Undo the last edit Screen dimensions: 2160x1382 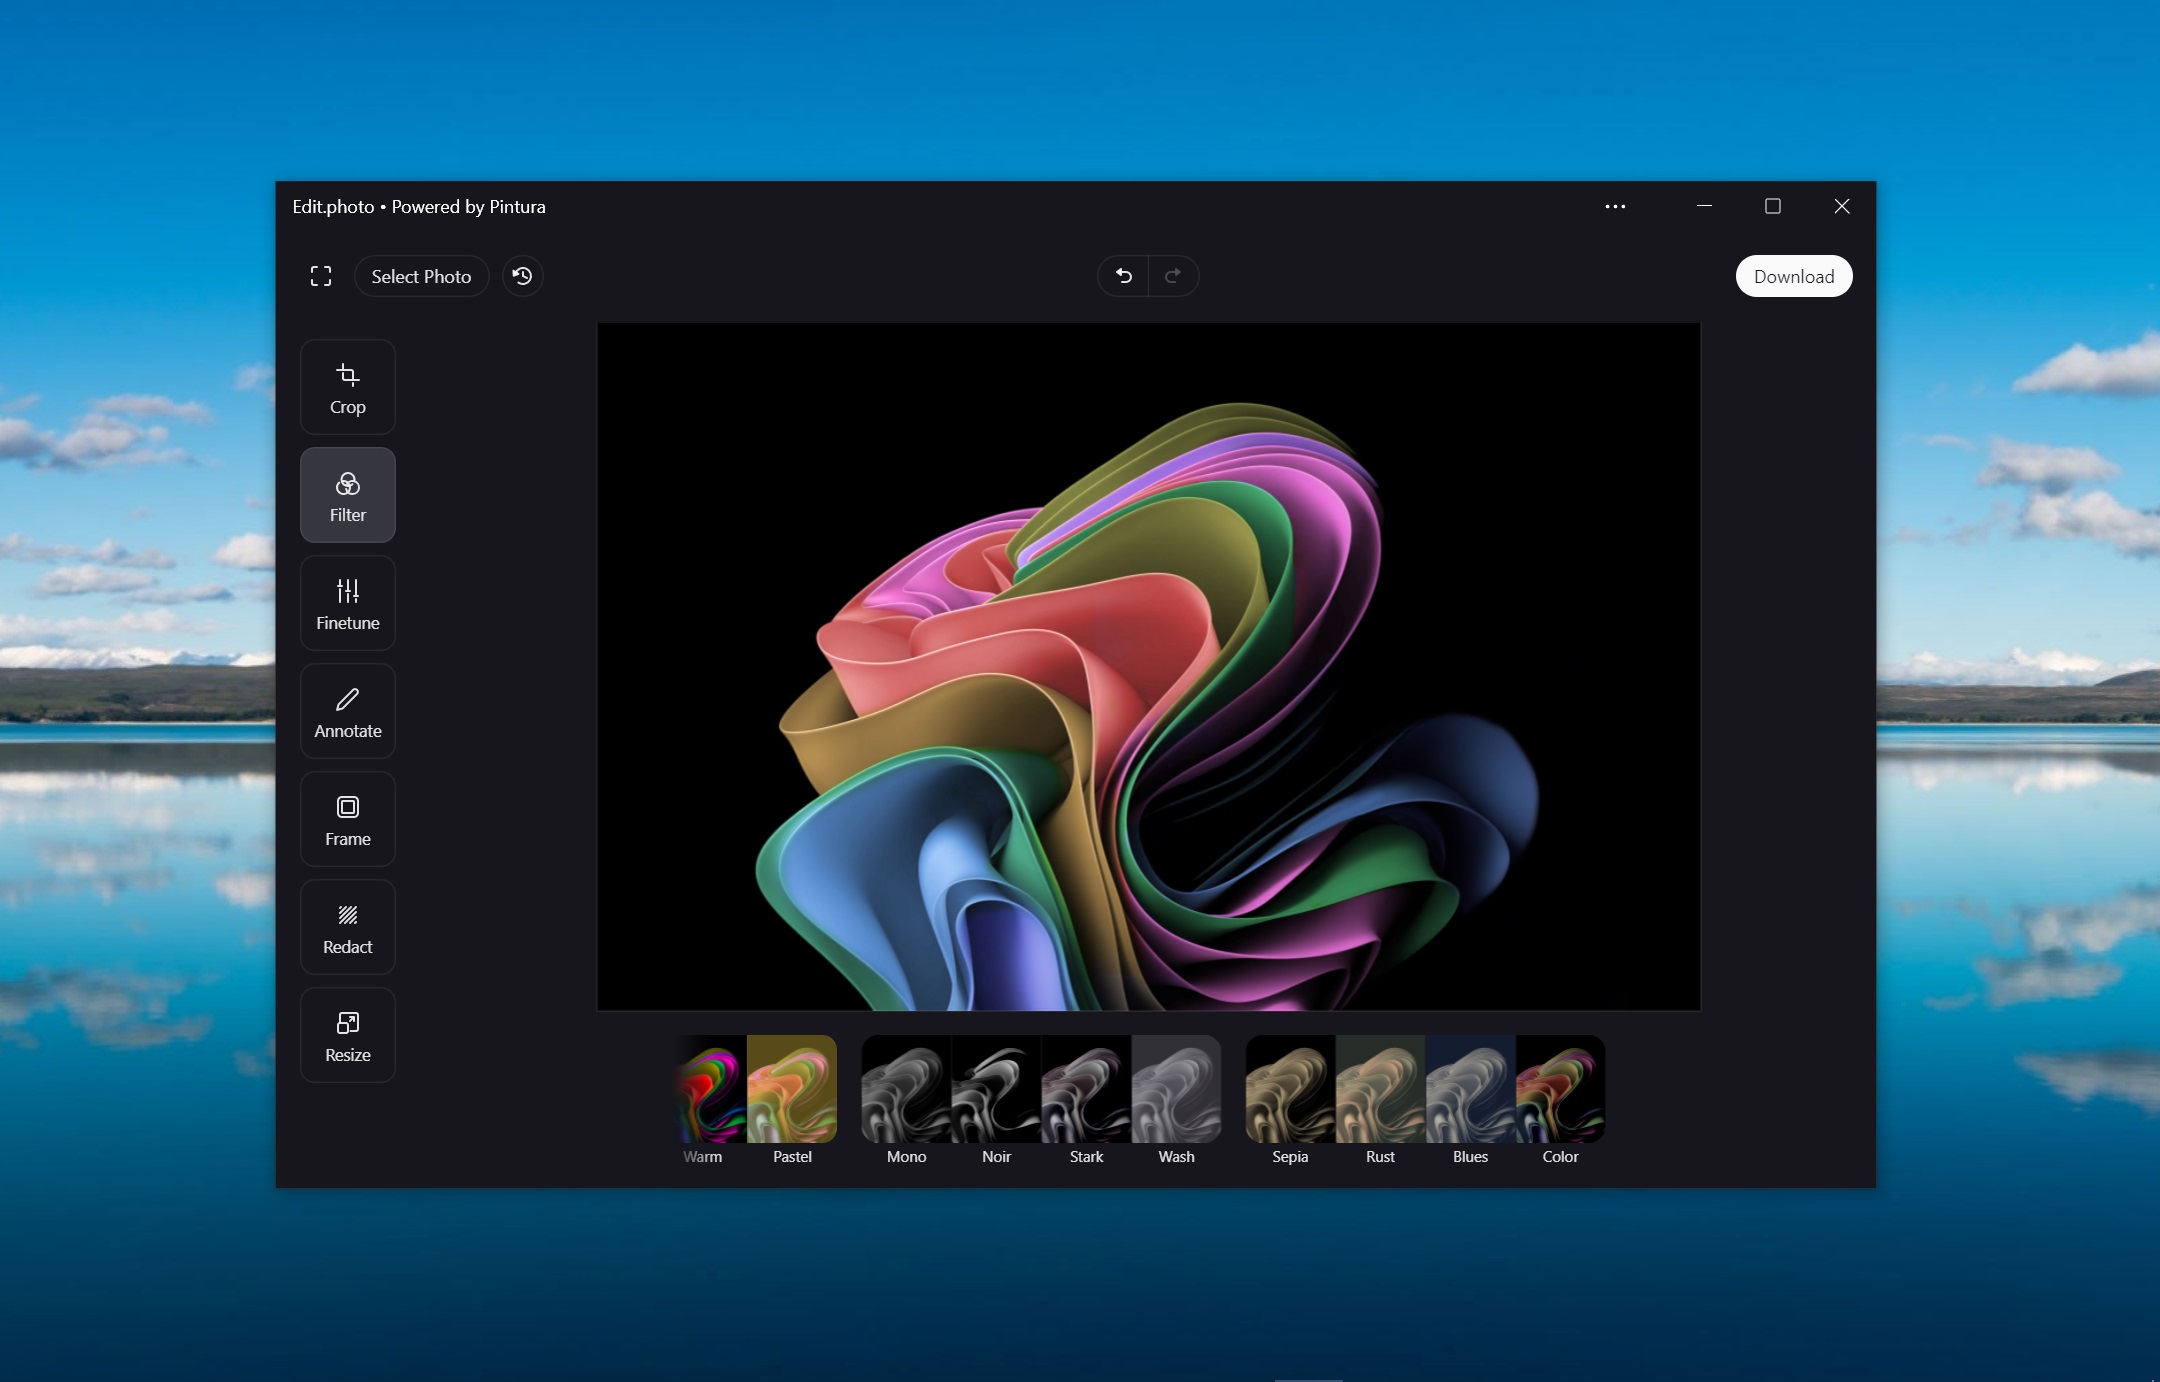click(x=1123, y=276)
